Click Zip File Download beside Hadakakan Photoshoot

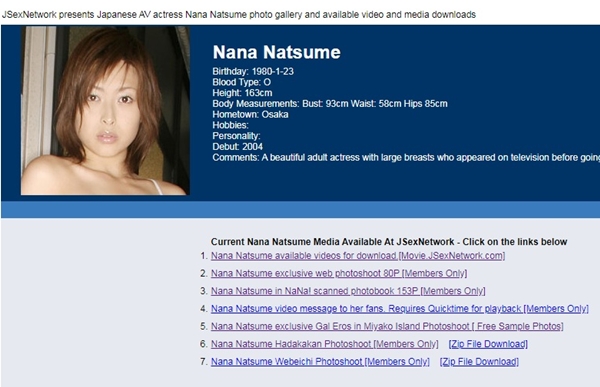point(488,344)
